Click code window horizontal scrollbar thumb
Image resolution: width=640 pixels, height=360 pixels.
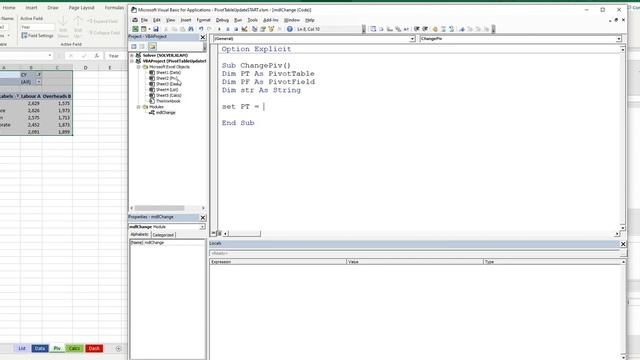point(244,233)
